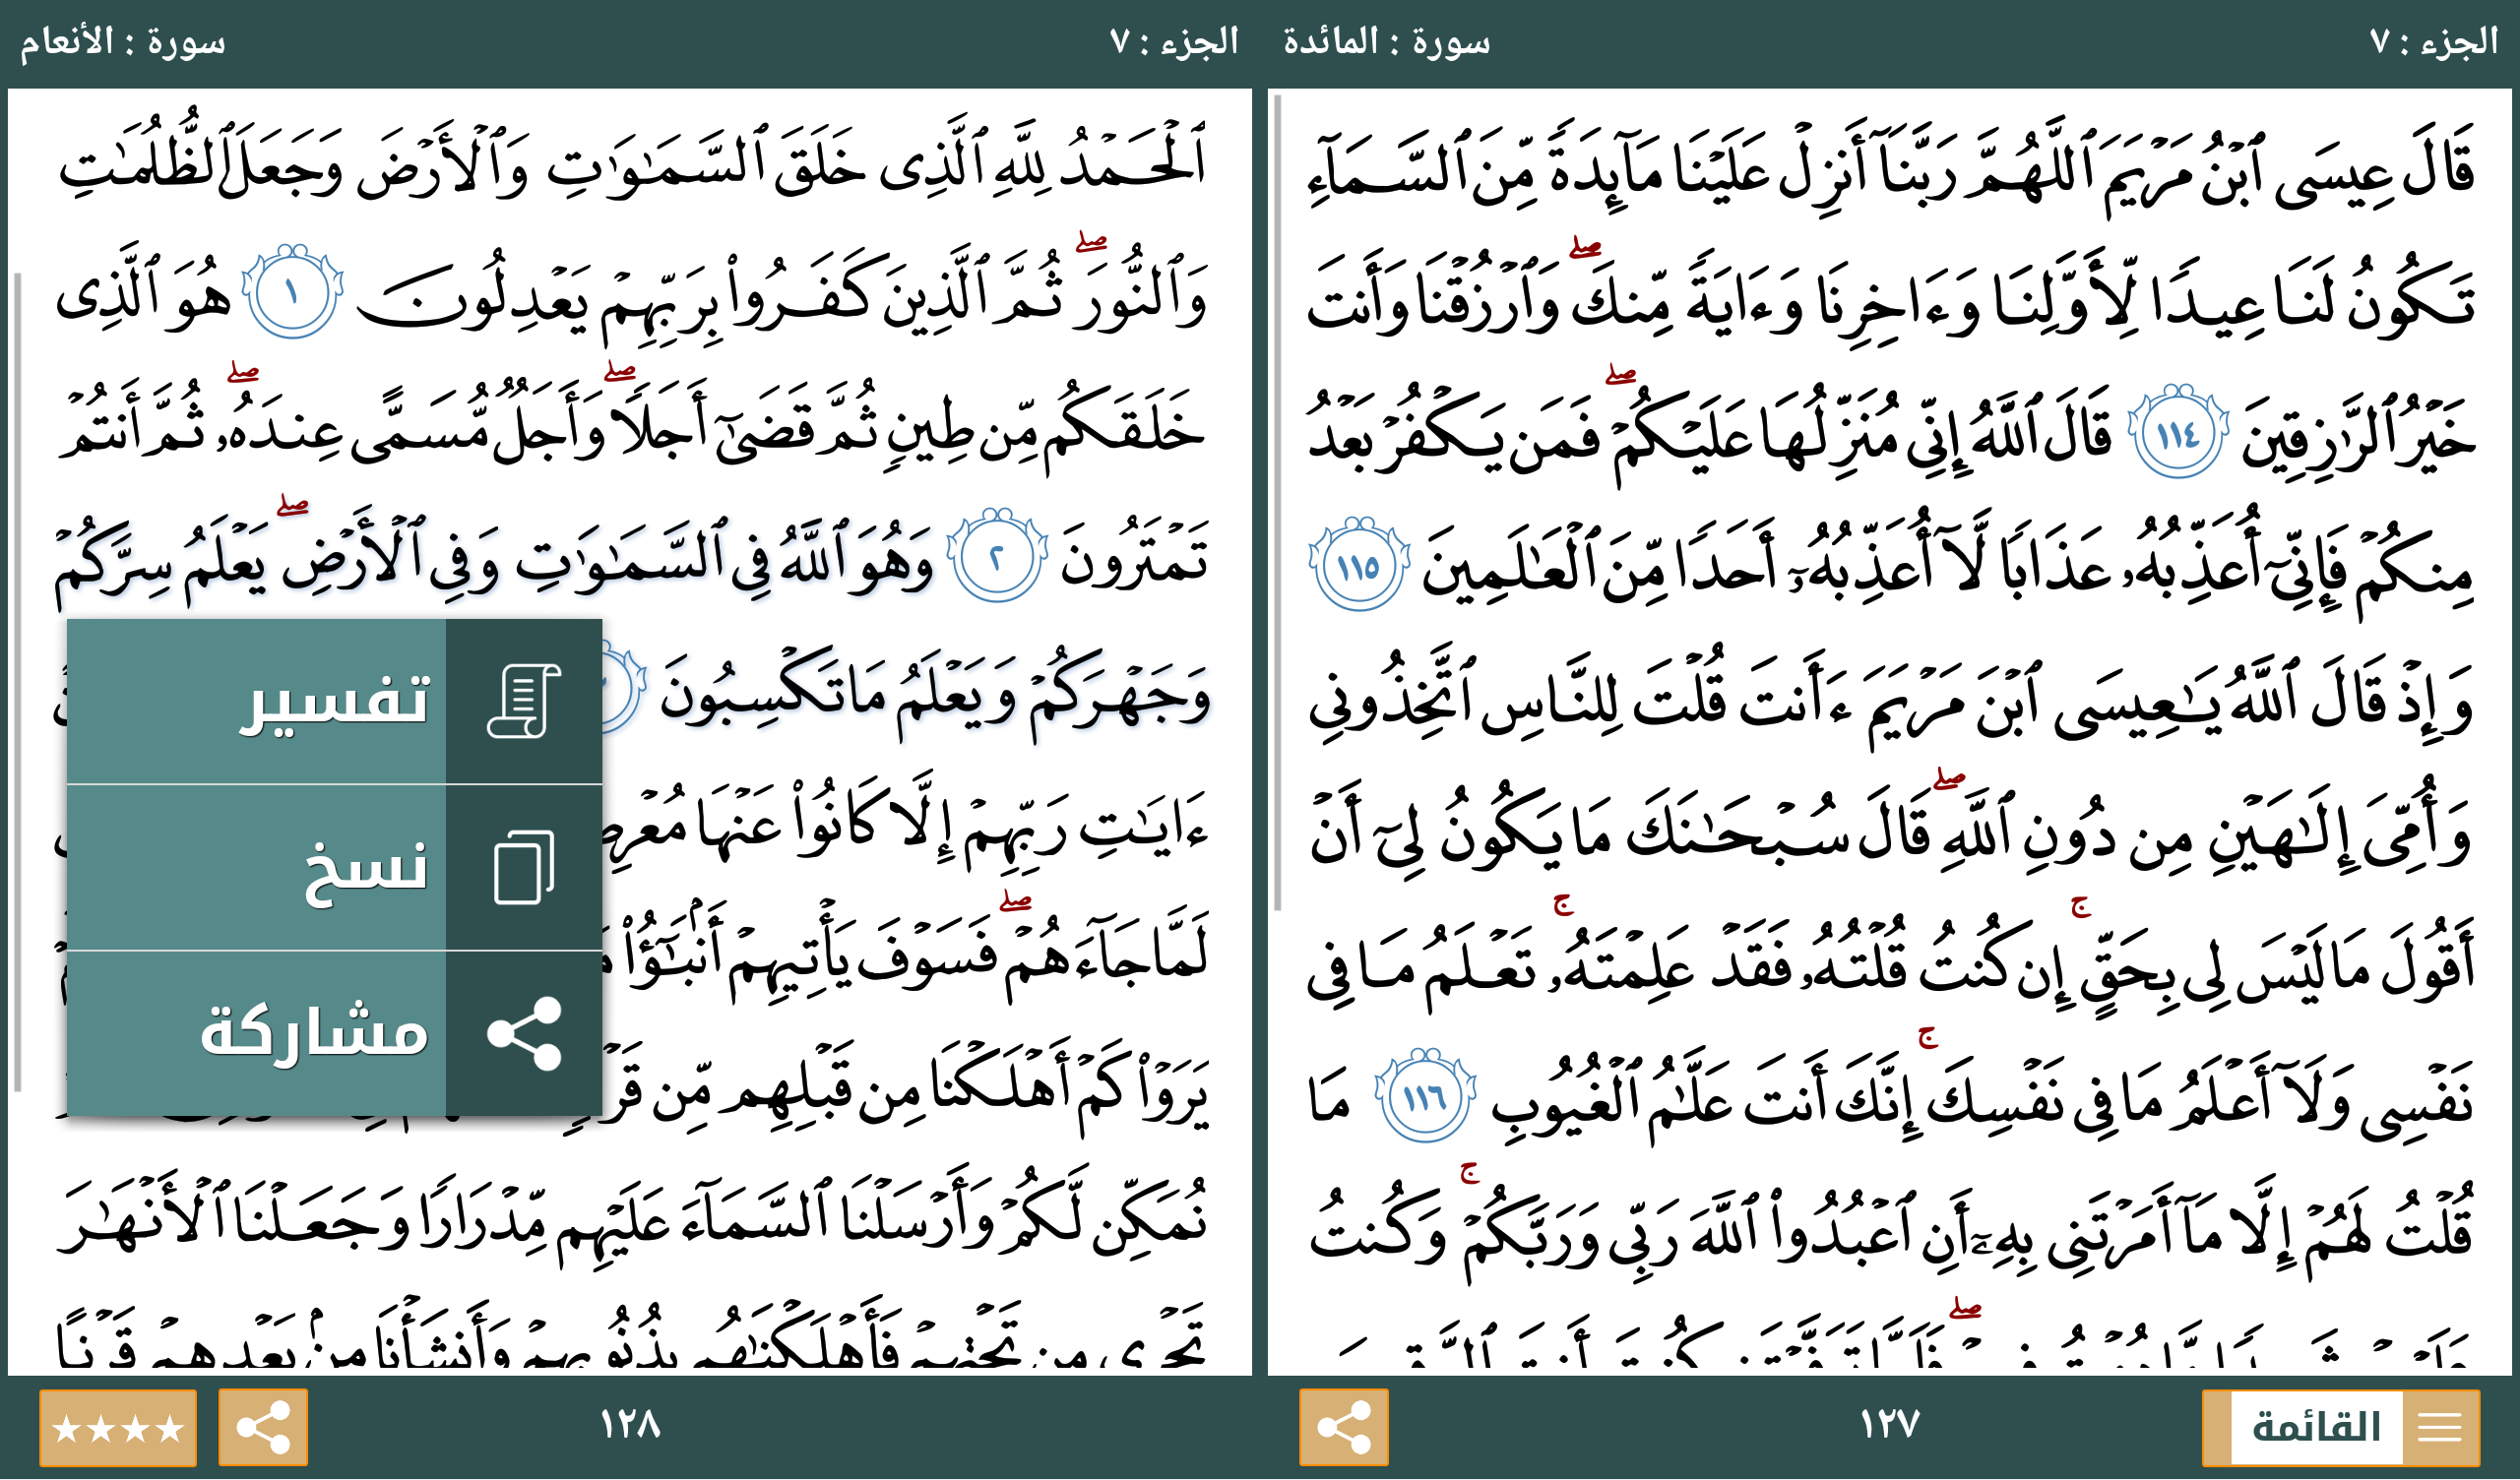Open the القائمة menu button
Image resolution: width=2520 pixels, height=1480 pixels.
point(2315,1427)
